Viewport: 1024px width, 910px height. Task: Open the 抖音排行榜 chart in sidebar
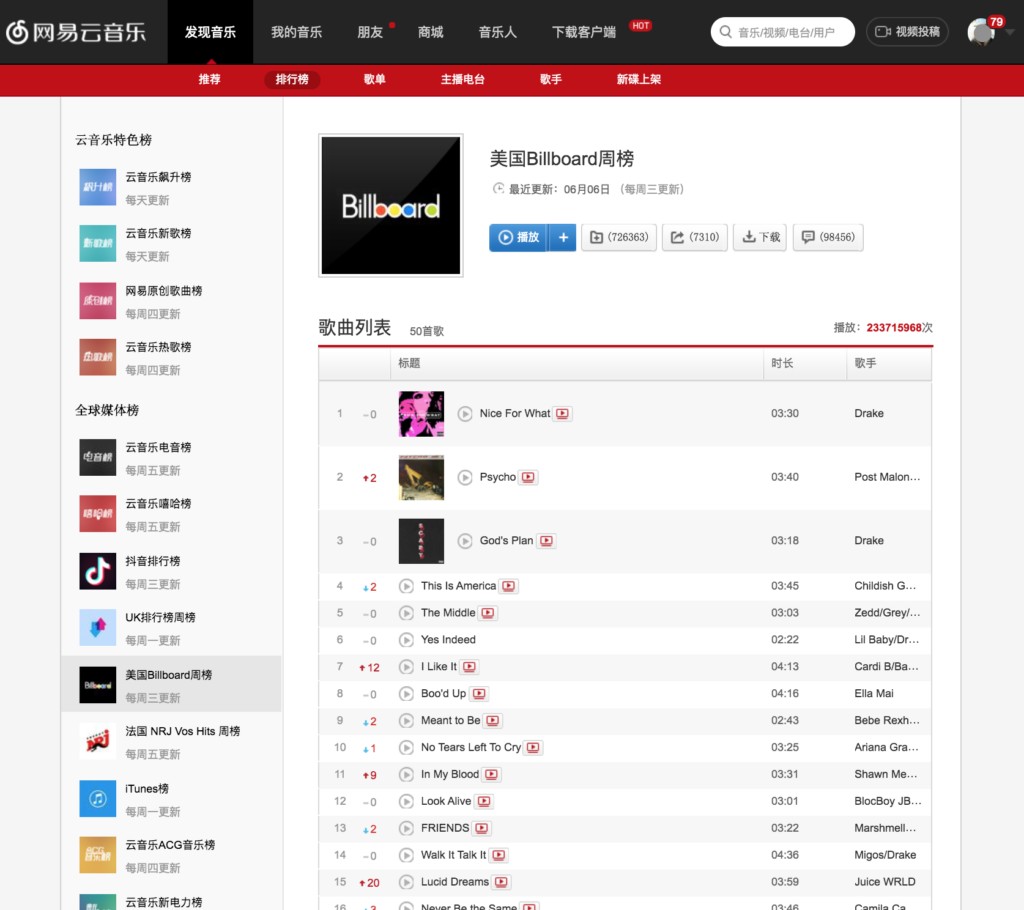[x=172, y=572]
